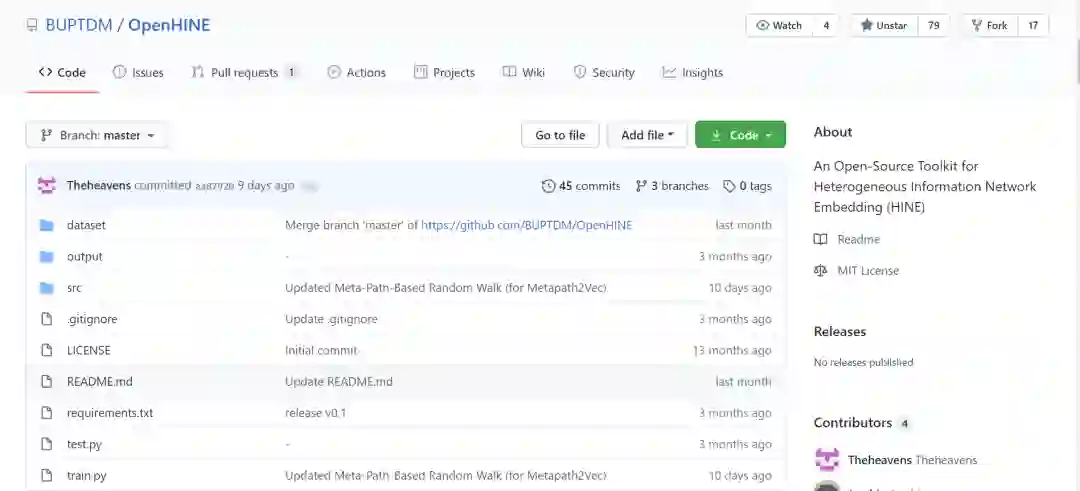Screen dimensions: 1080x491
Task: Click the Theheavens avatar under Contributors
Action: pos(827,460)
